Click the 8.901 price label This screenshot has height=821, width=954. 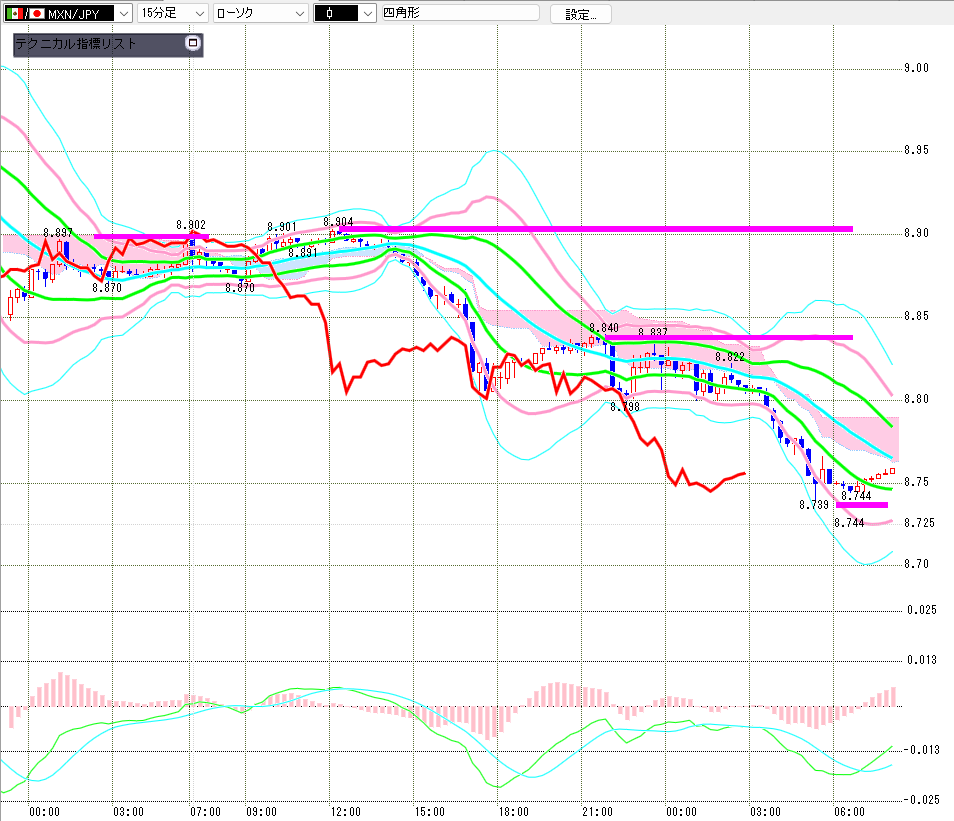pyautogui.click(x=282, y=227)
